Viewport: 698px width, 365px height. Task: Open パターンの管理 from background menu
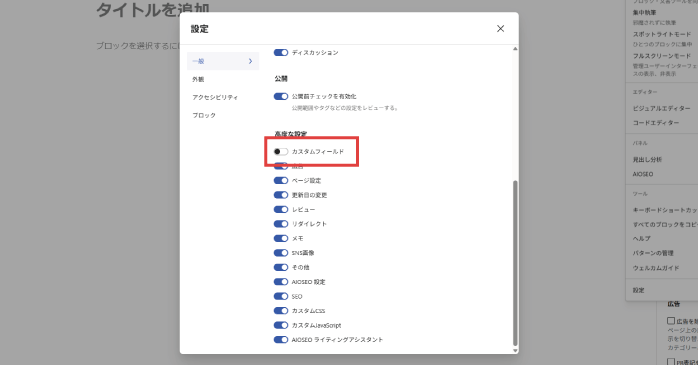tap(653, 253)
